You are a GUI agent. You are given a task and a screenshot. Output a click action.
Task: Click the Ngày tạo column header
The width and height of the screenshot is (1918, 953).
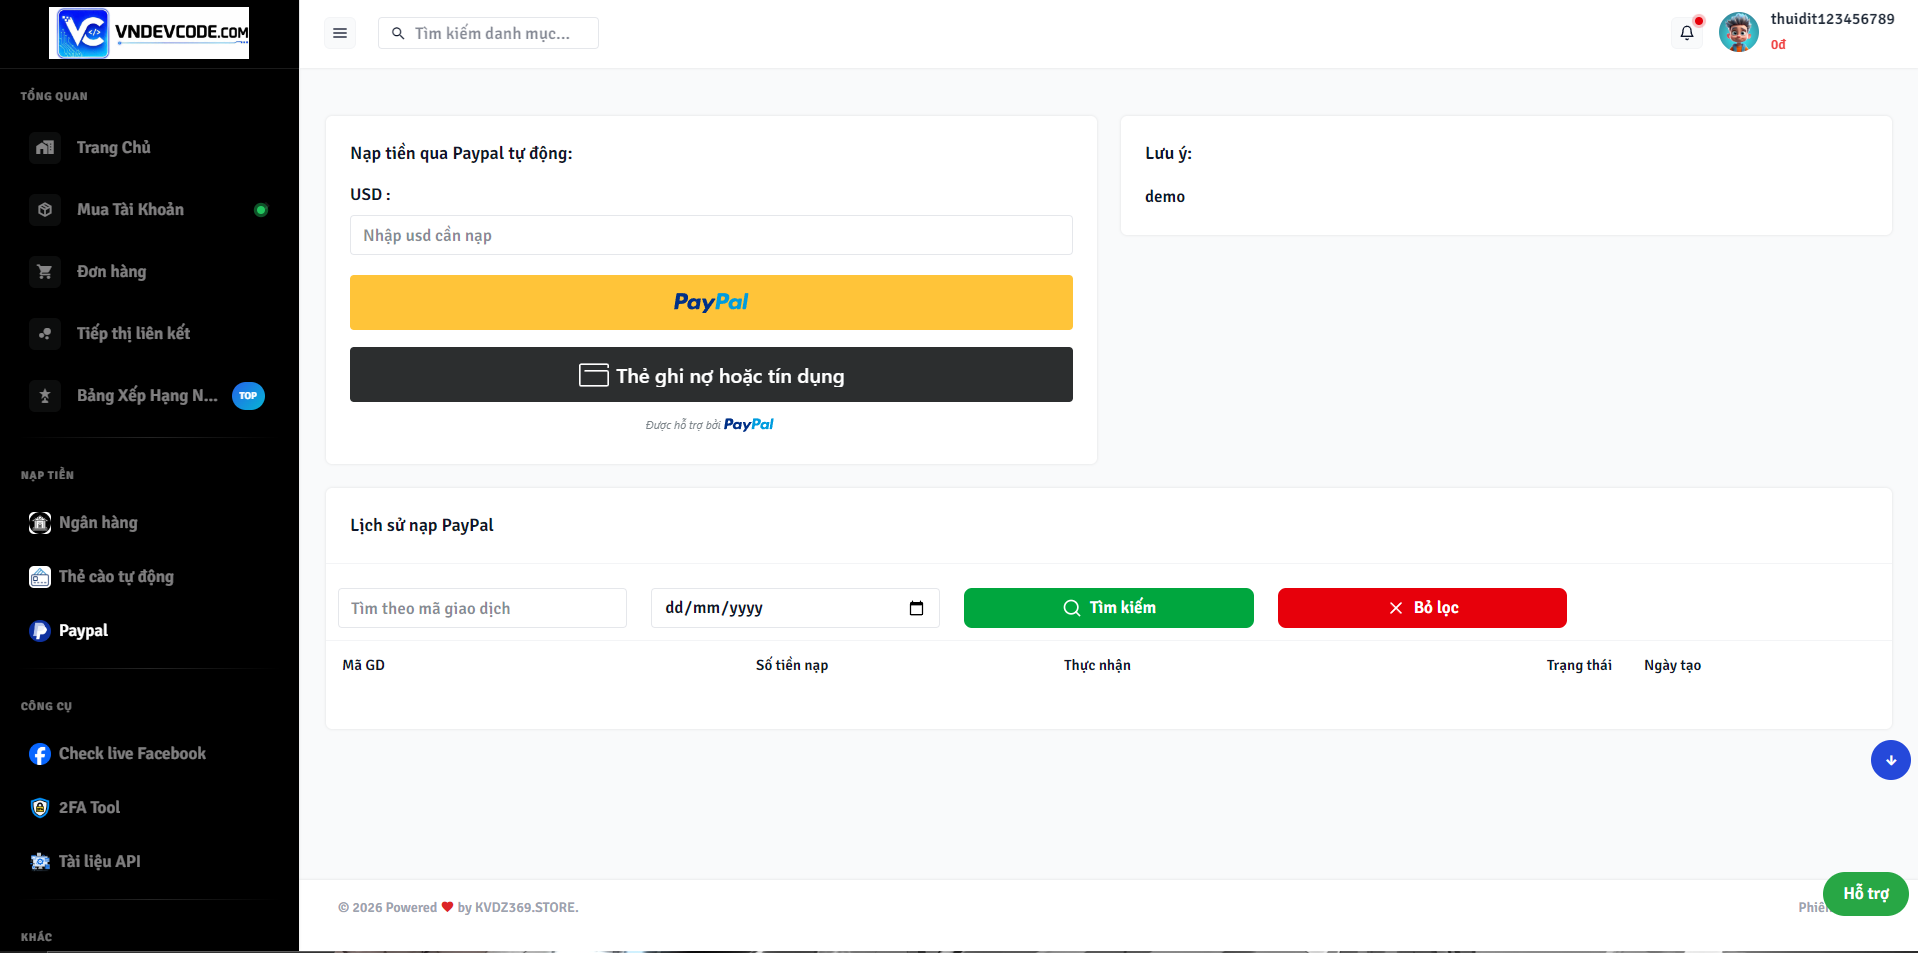pyautogui.click(x=1673, y=666)
